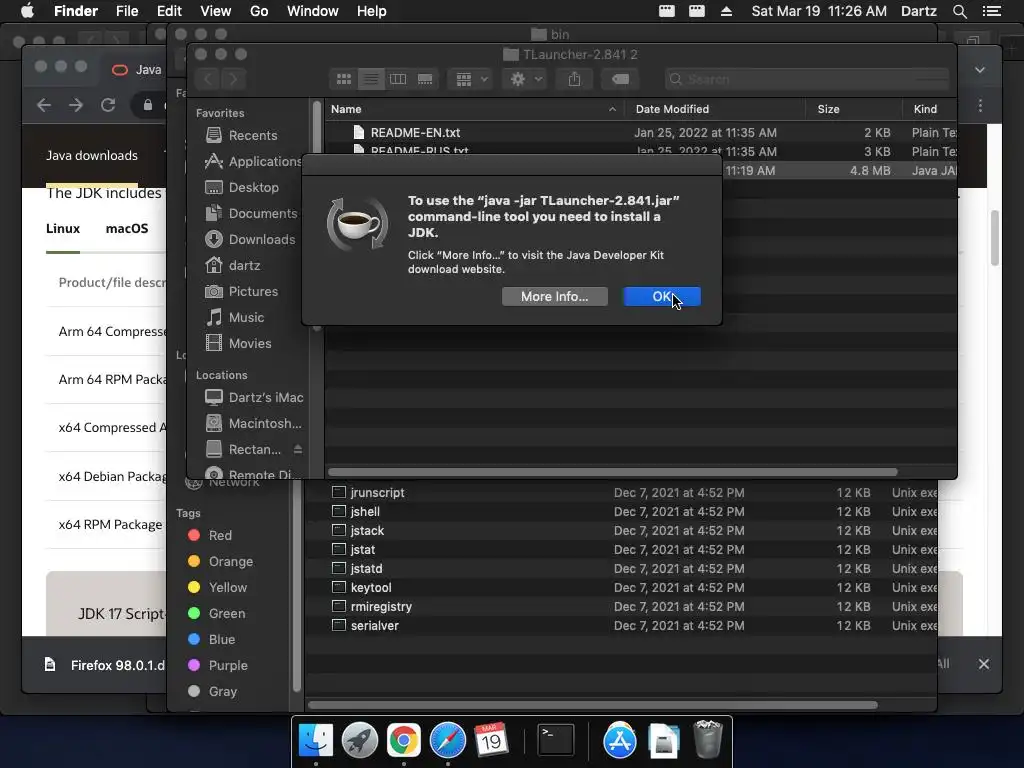Click the Finder search field
This screenshot has width=1024, height=768.
(807, 79)
